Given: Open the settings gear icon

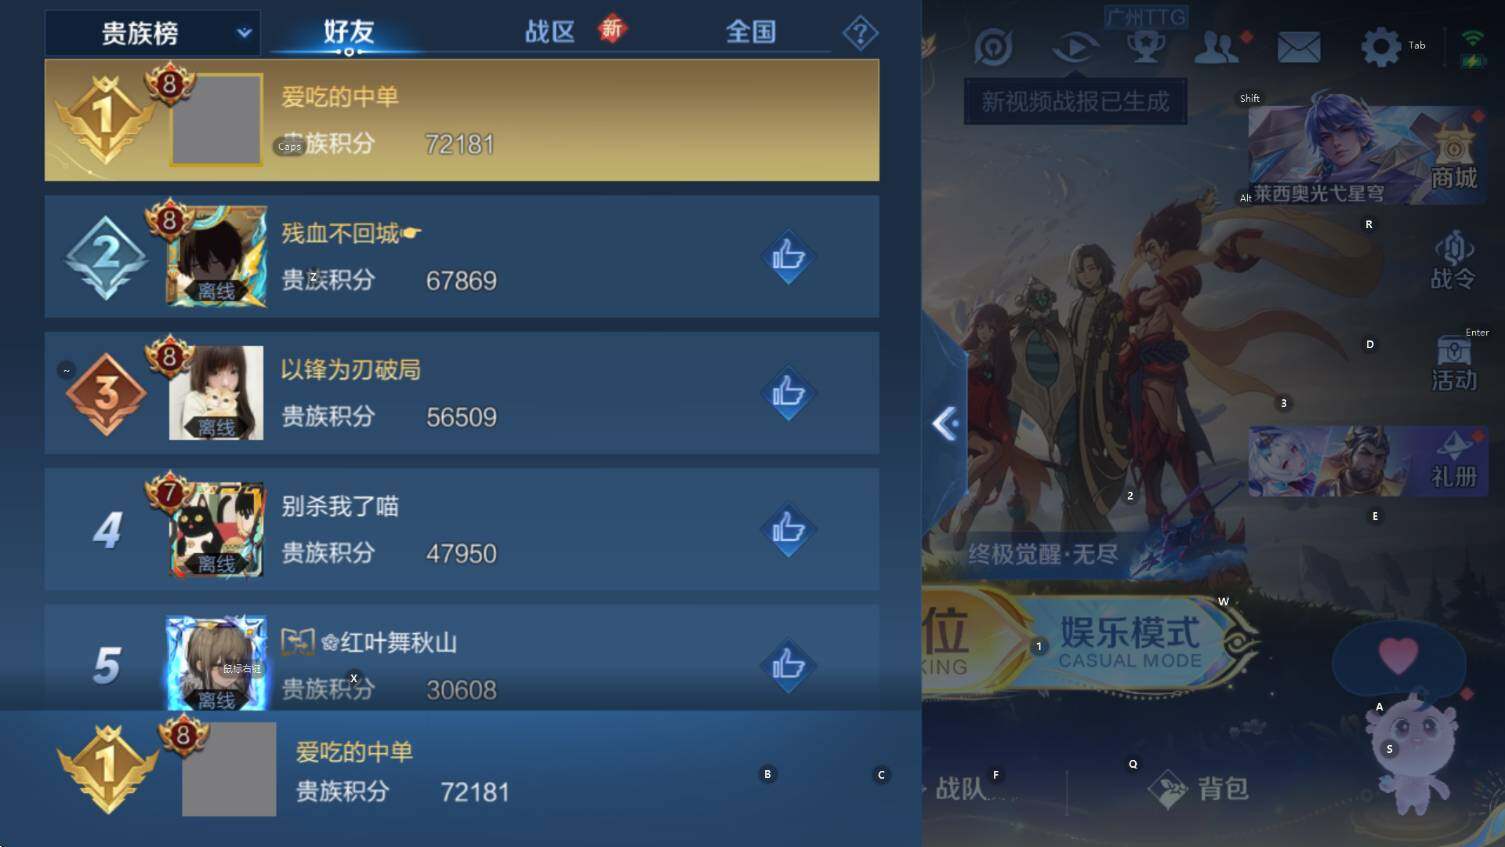Looking at the screenshot, I should (x=1381, y=46).
